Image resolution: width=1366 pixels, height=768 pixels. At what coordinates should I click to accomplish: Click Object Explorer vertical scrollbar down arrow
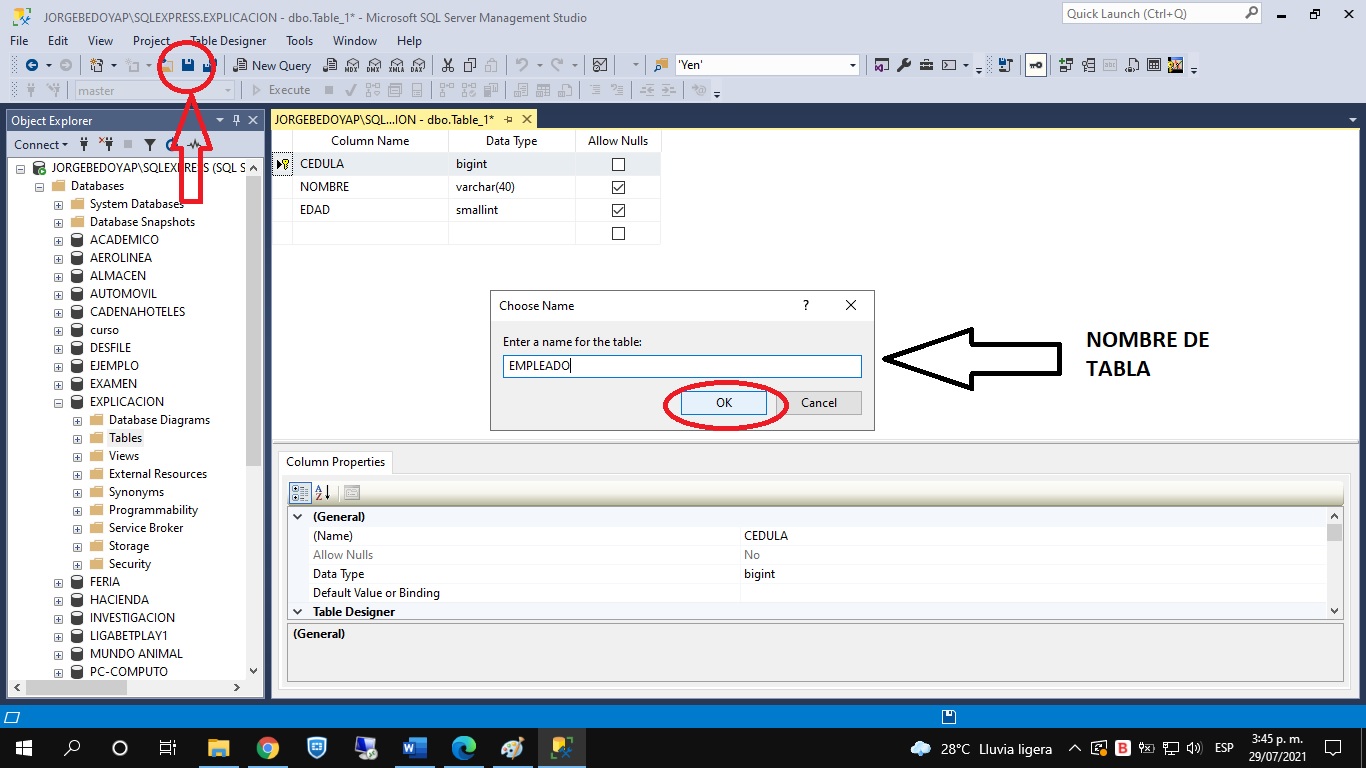click(253, 671)
